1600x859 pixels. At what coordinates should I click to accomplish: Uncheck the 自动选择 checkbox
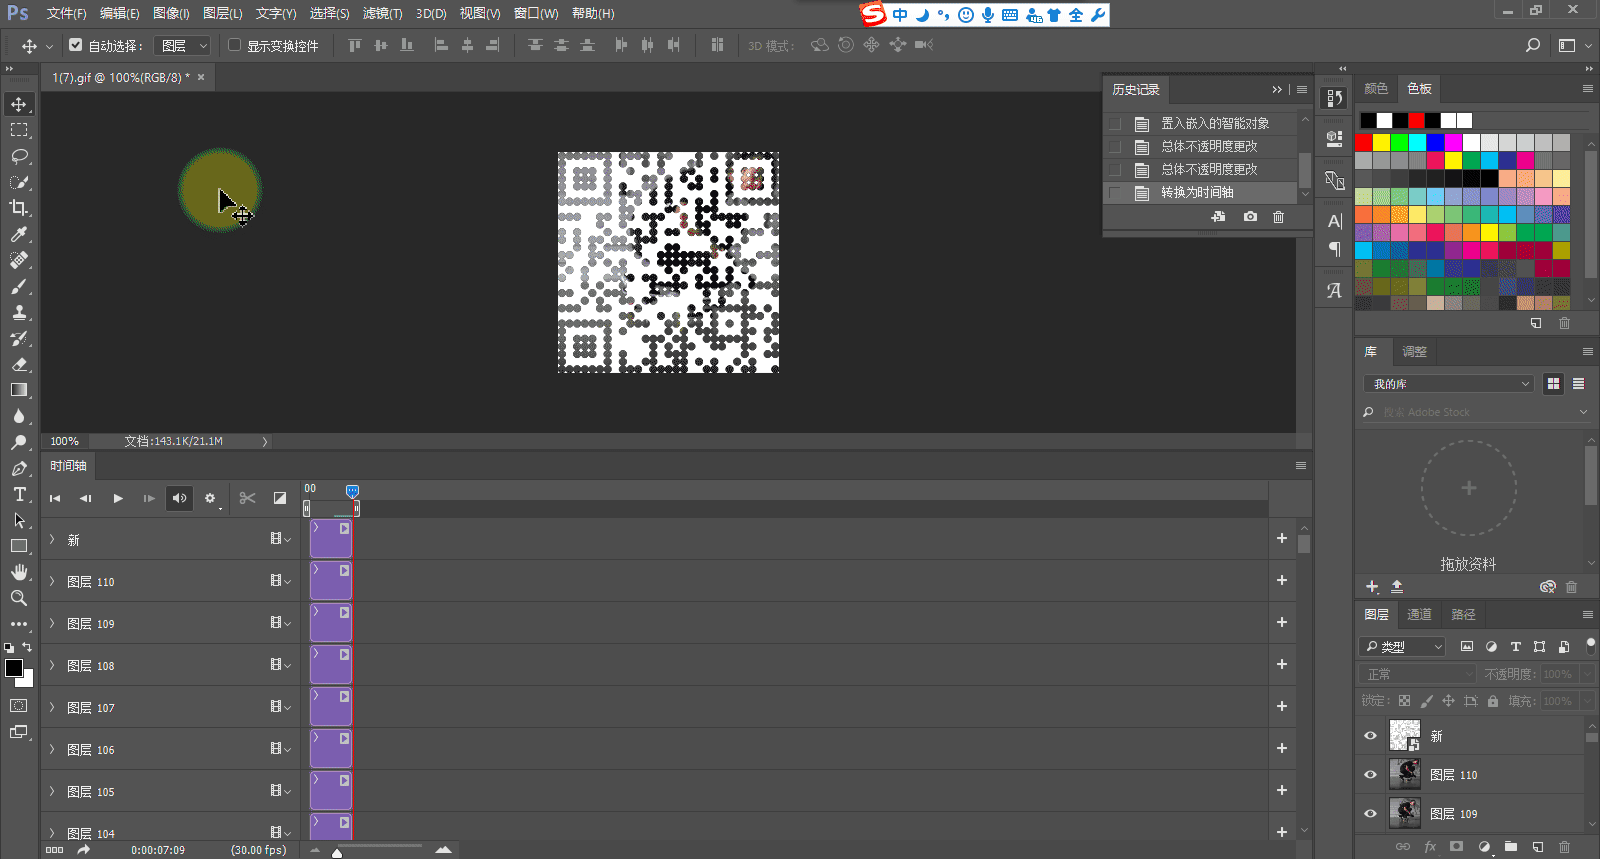pyautogui.click(x=76, y=45)
